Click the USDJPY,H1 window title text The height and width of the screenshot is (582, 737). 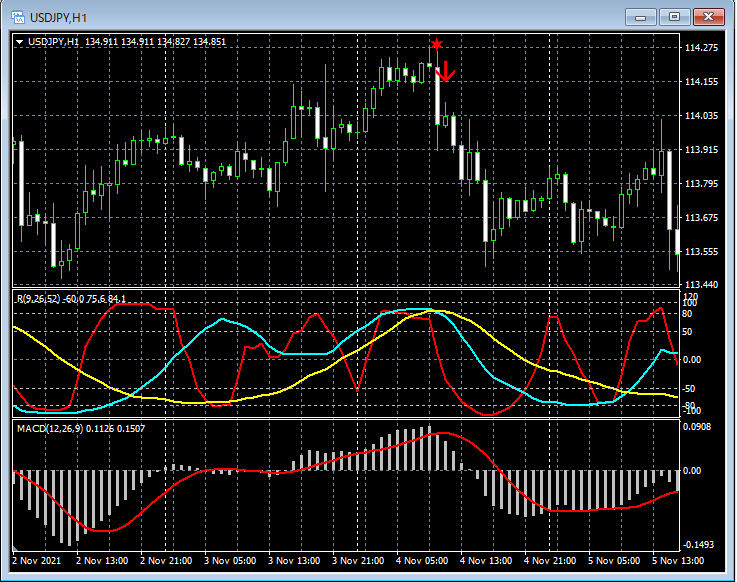(x=57, y=17)
